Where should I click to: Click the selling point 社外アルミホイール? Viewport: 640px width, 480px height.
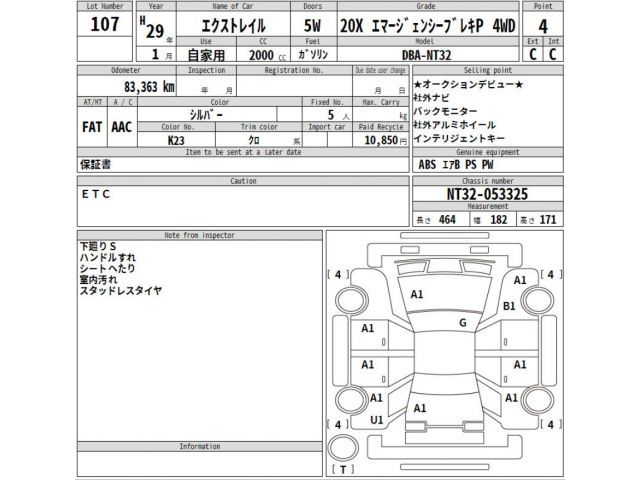(454, 125)
